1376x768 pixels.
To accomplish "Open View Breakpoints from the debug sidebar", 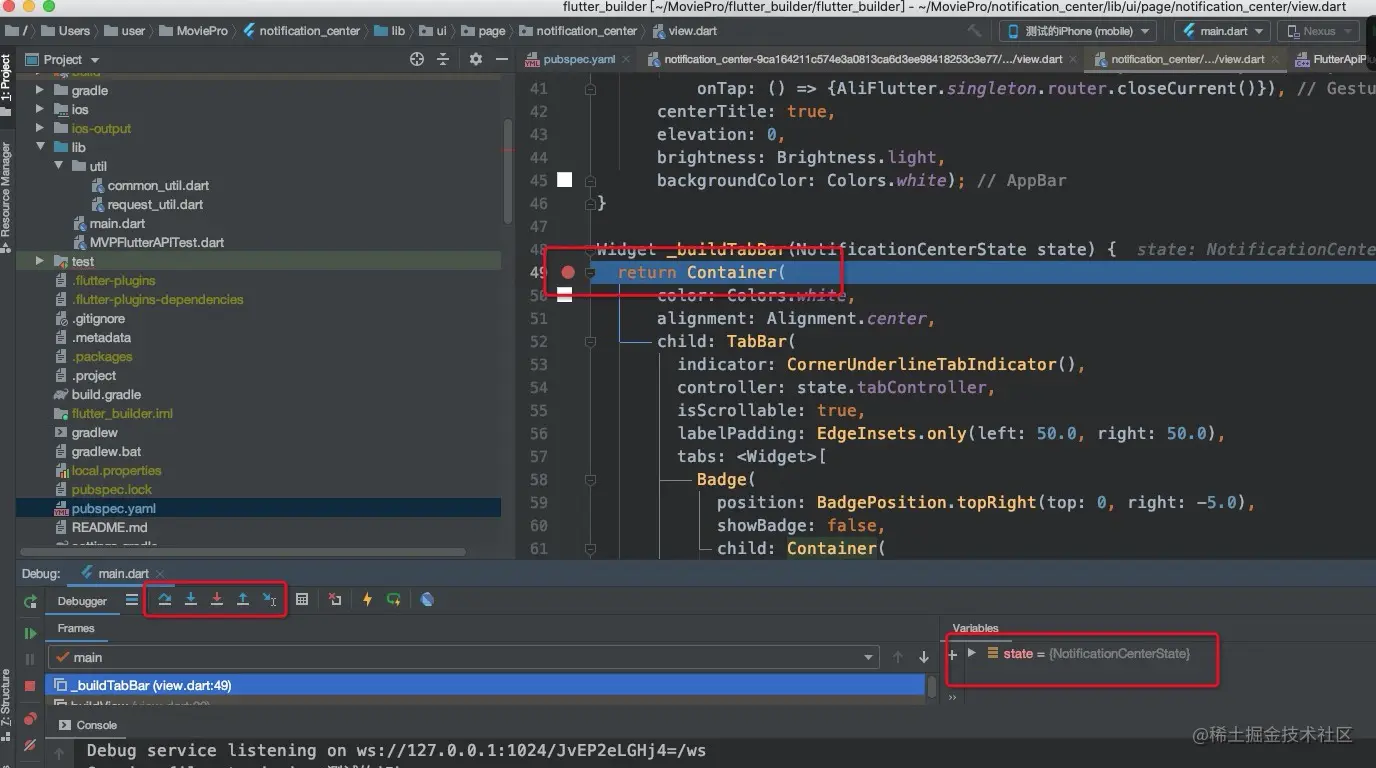I will pos(30,719).
